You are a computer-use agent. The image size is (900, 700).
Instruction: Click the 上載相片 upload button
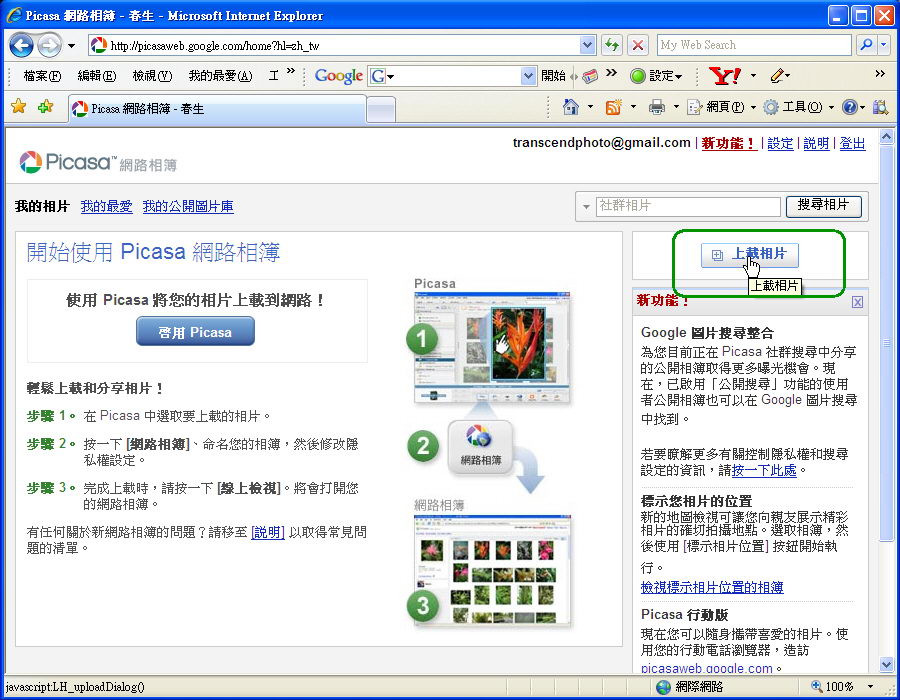pyautogui.click(x=750, y=255)
